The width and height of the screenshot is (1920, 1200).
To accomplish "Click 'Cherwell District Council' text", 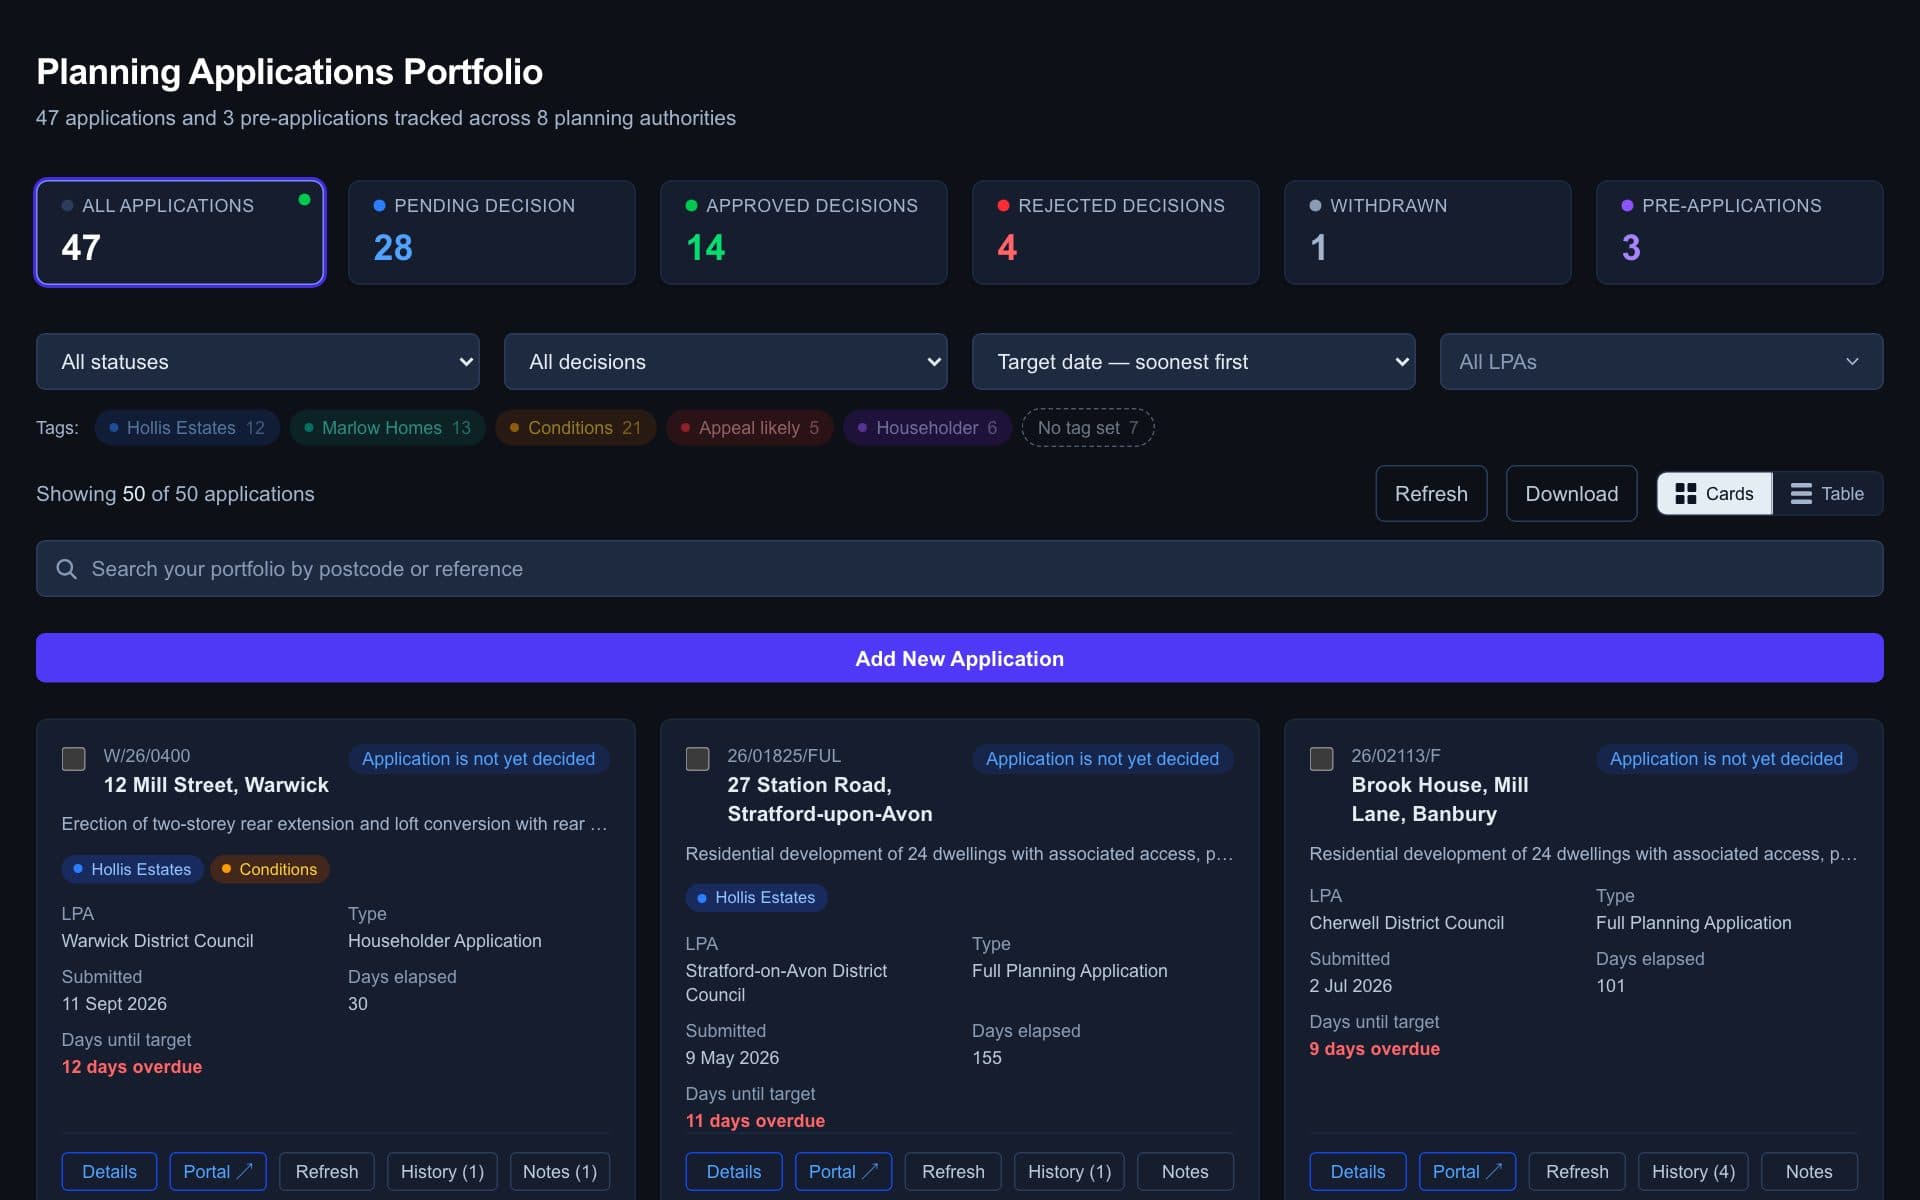I will click(x=1407, y=923).
